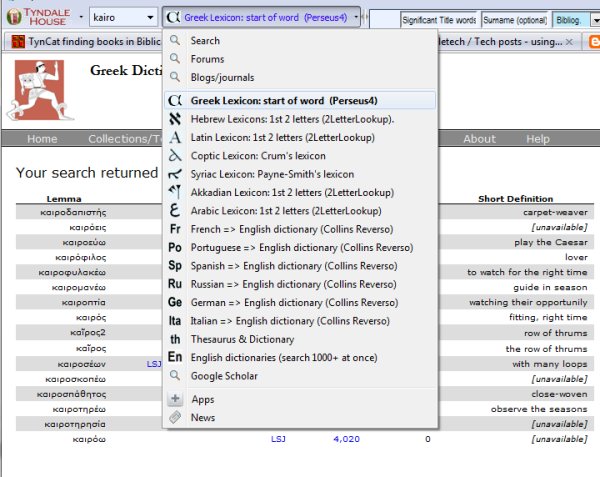Select Greek Lexicon: start of word (Perseus4)
This screenshot has height=477, width=600.
[x=300, y=101]
